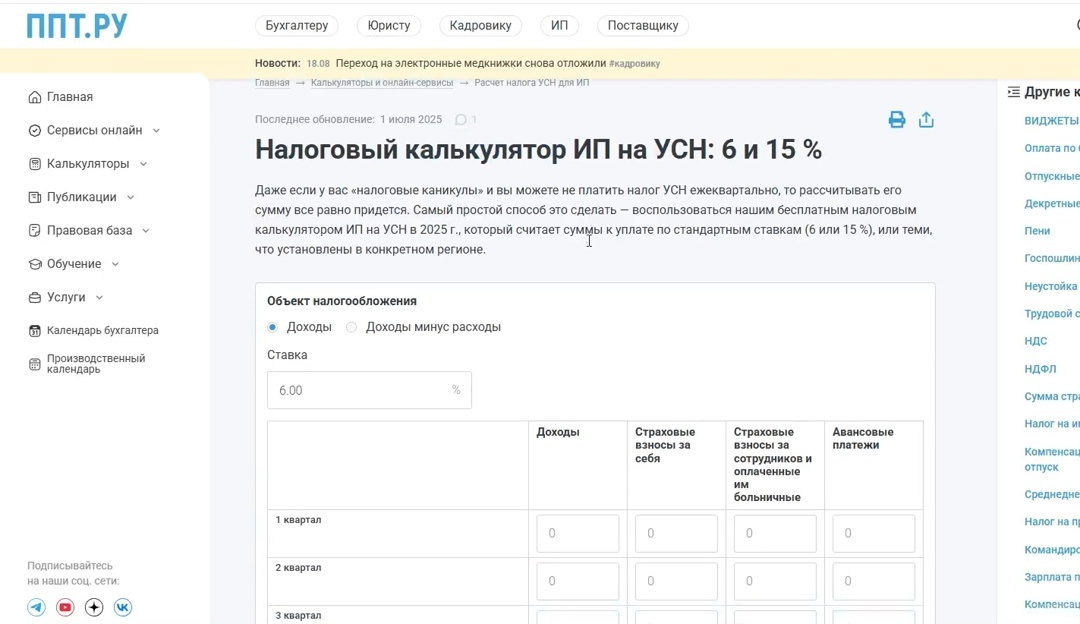Open the Юристу top tab
Screen dimensions: 1080x624
tap(388, 25)
